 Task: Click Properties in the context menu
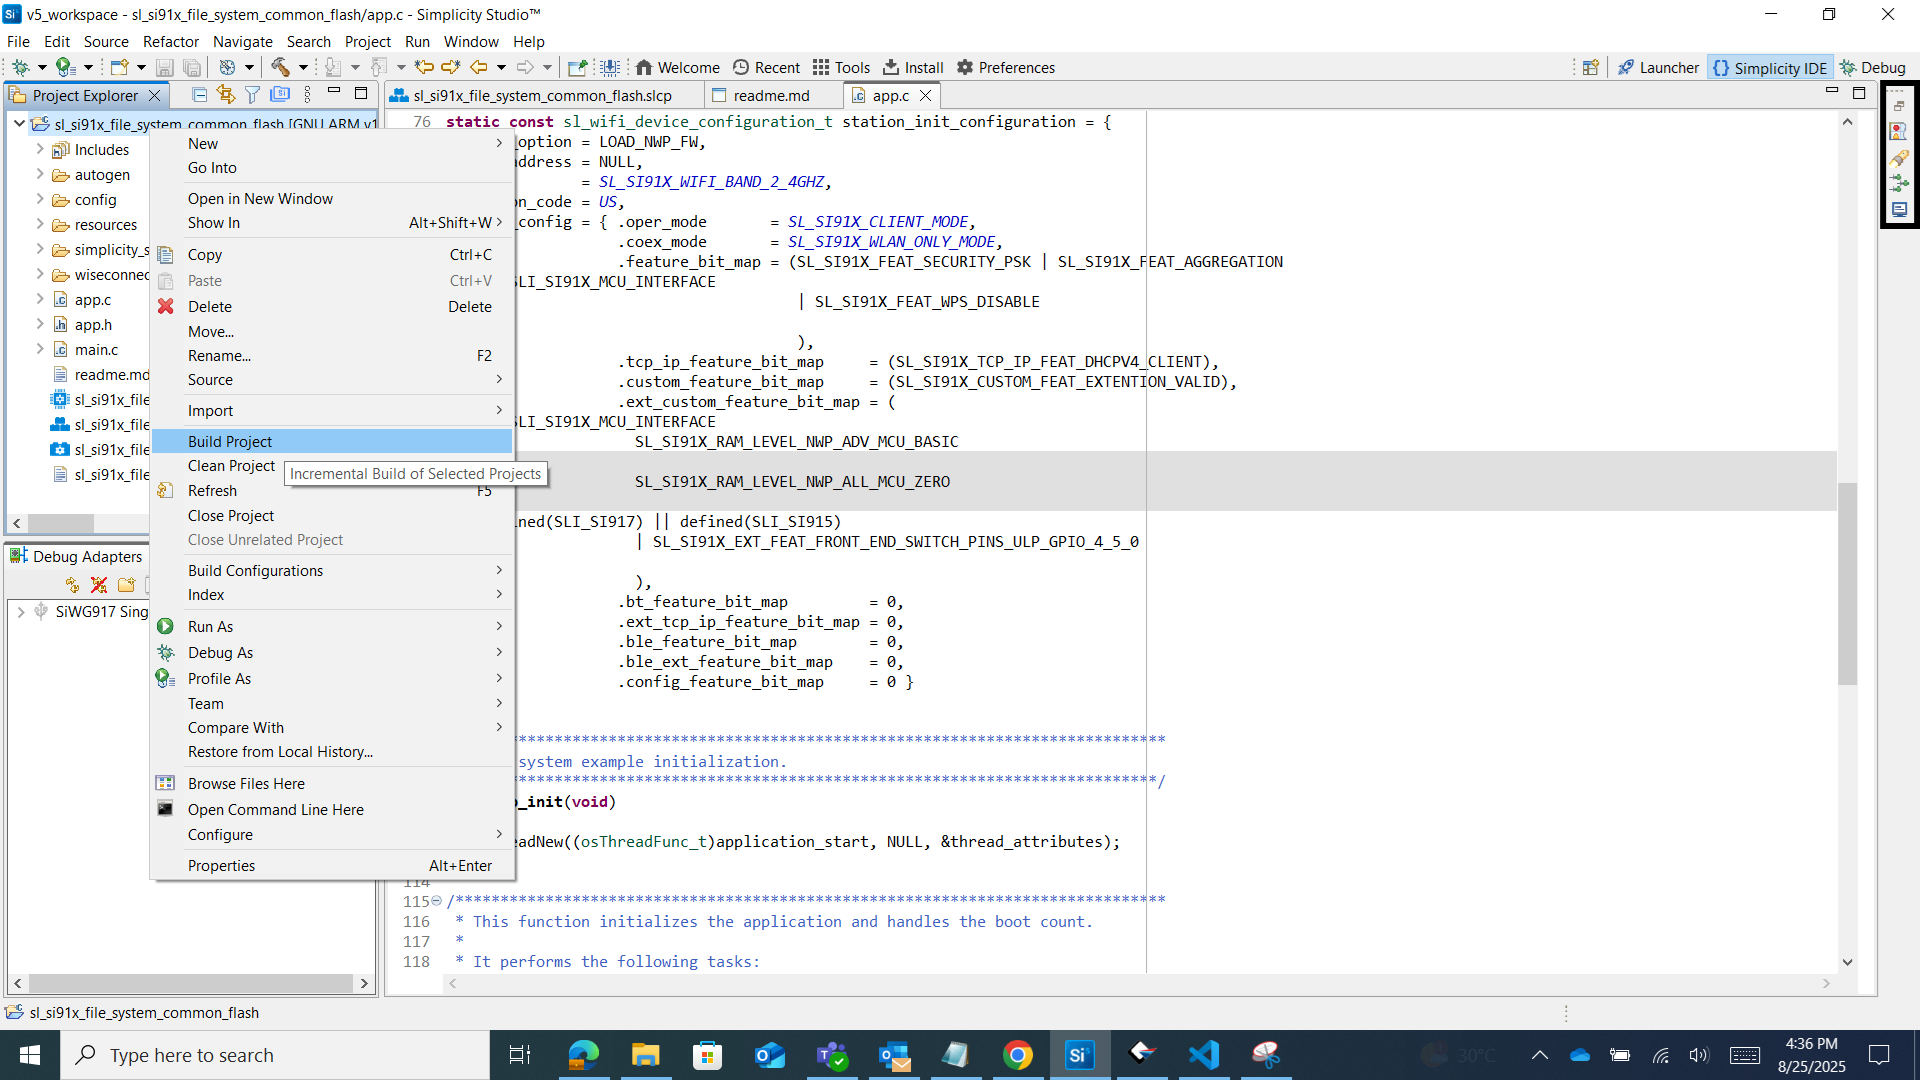221,866
